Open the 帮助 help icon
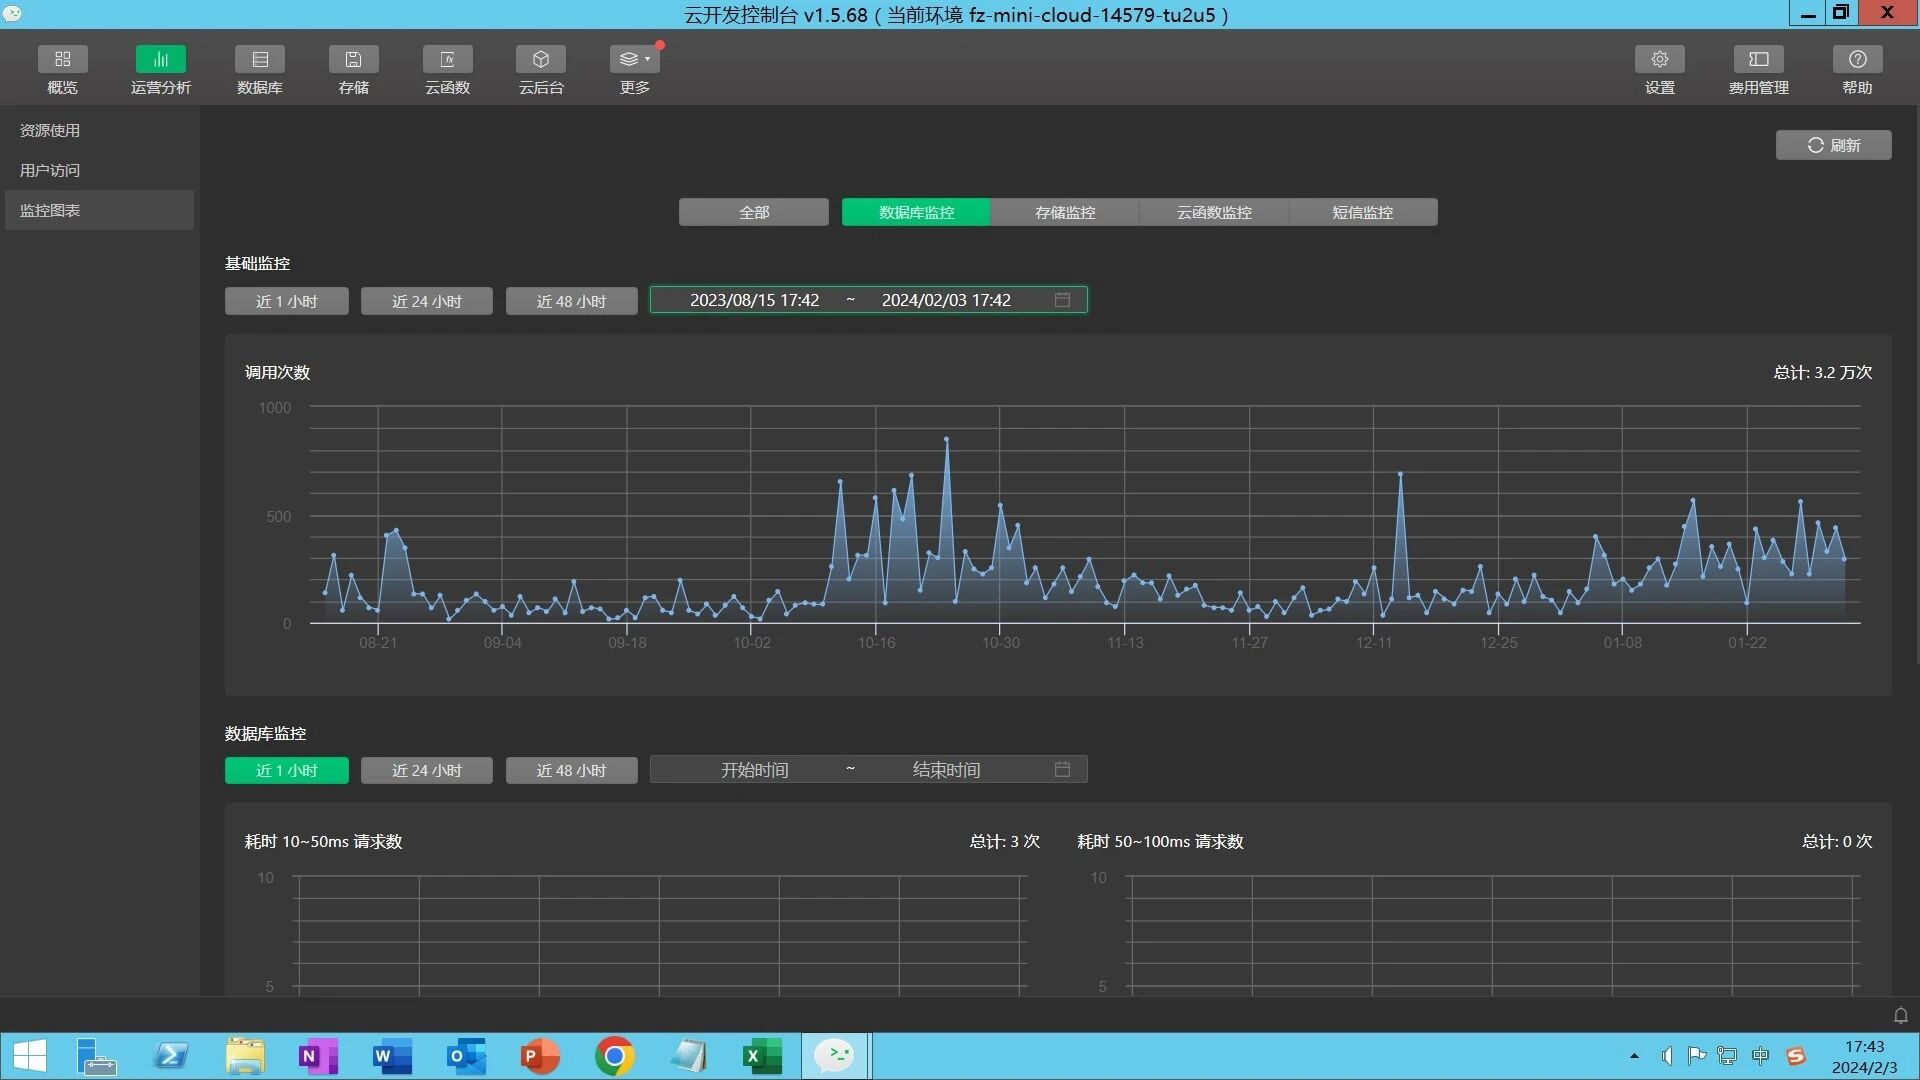The height and width of the screenshot is (1080, 1920). [x=1857, y=60]
